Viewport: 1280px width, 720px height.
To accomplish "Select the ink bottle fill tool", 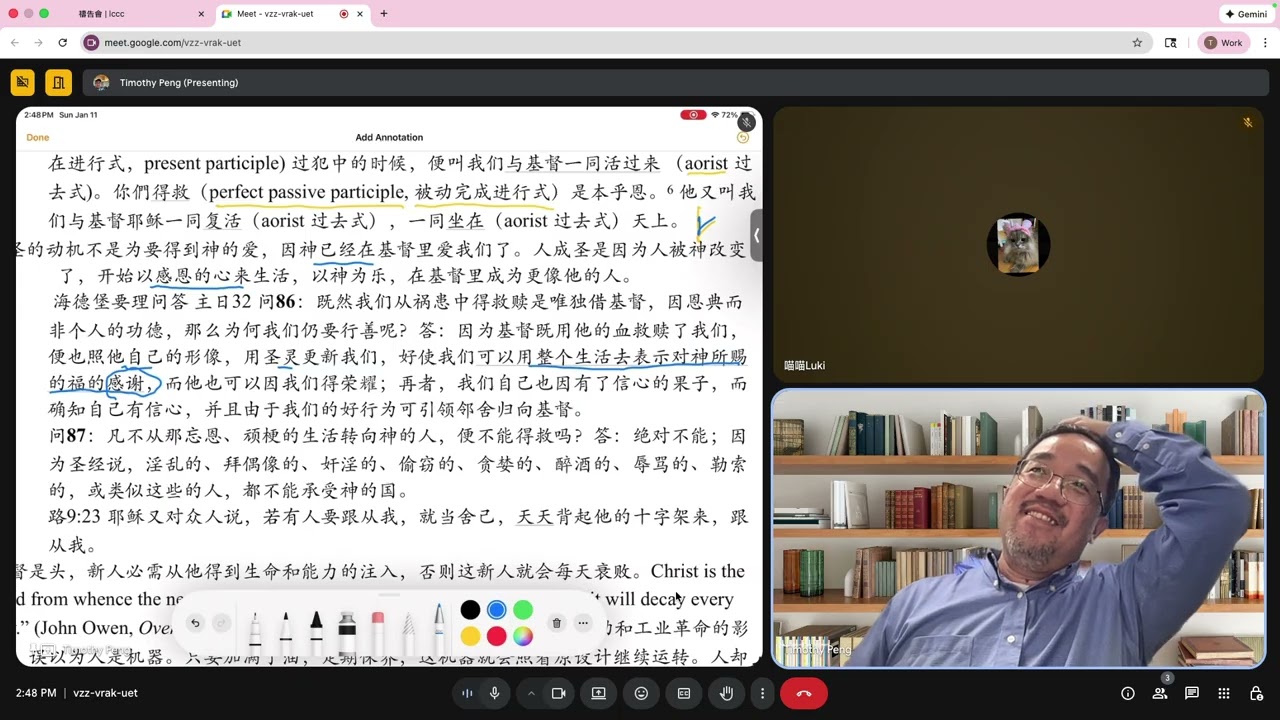I will (x=347, y=632).
